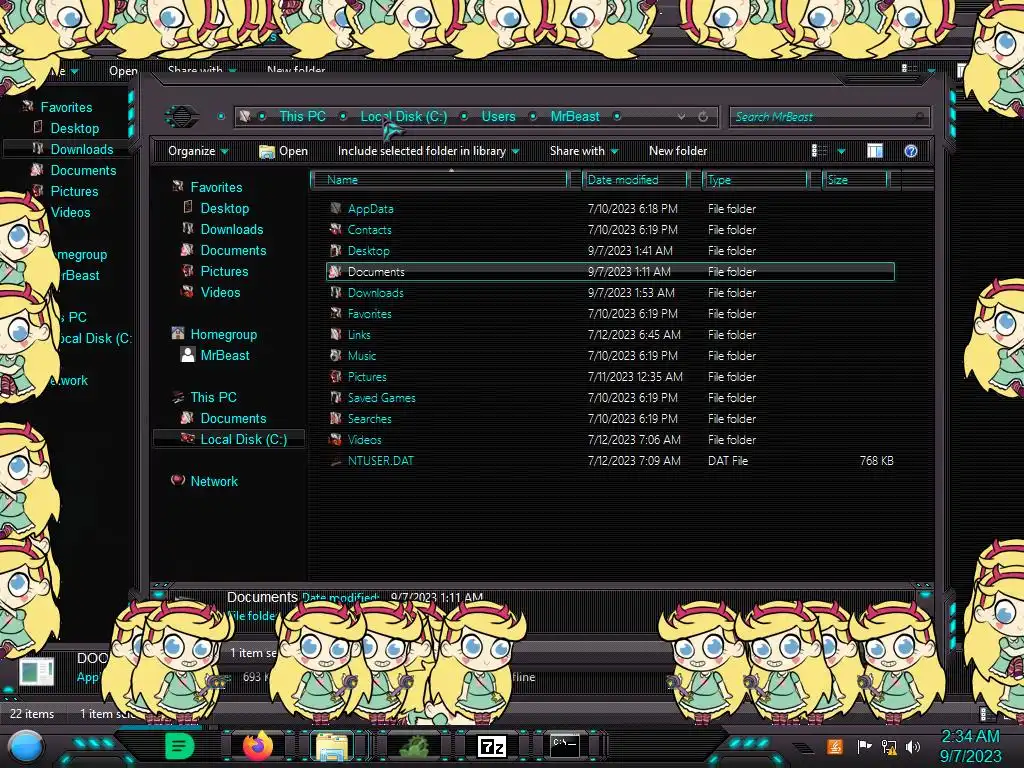Open the Action Center flag tray icon
1024x768 pixels.
pyautogui.click(x=864, y=746)
